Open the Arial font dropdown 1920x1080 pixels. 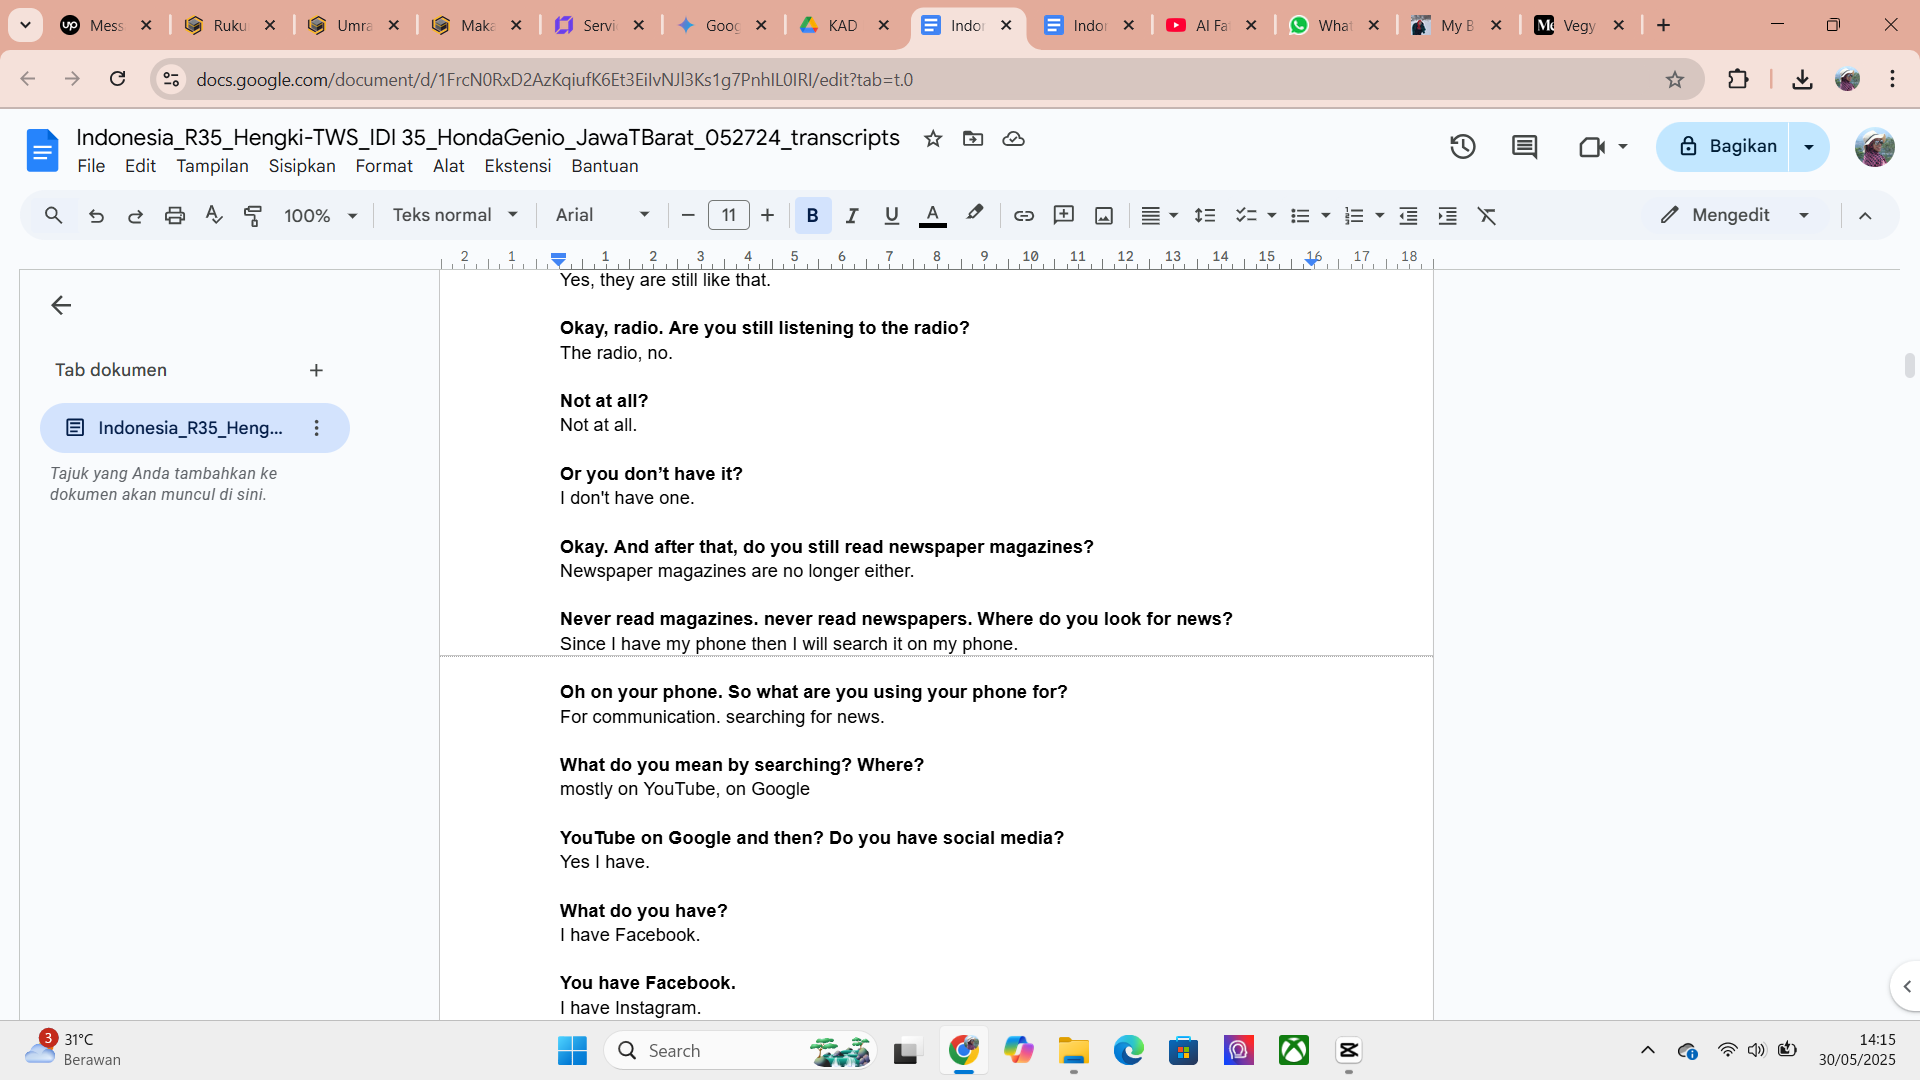click(602, 215)
